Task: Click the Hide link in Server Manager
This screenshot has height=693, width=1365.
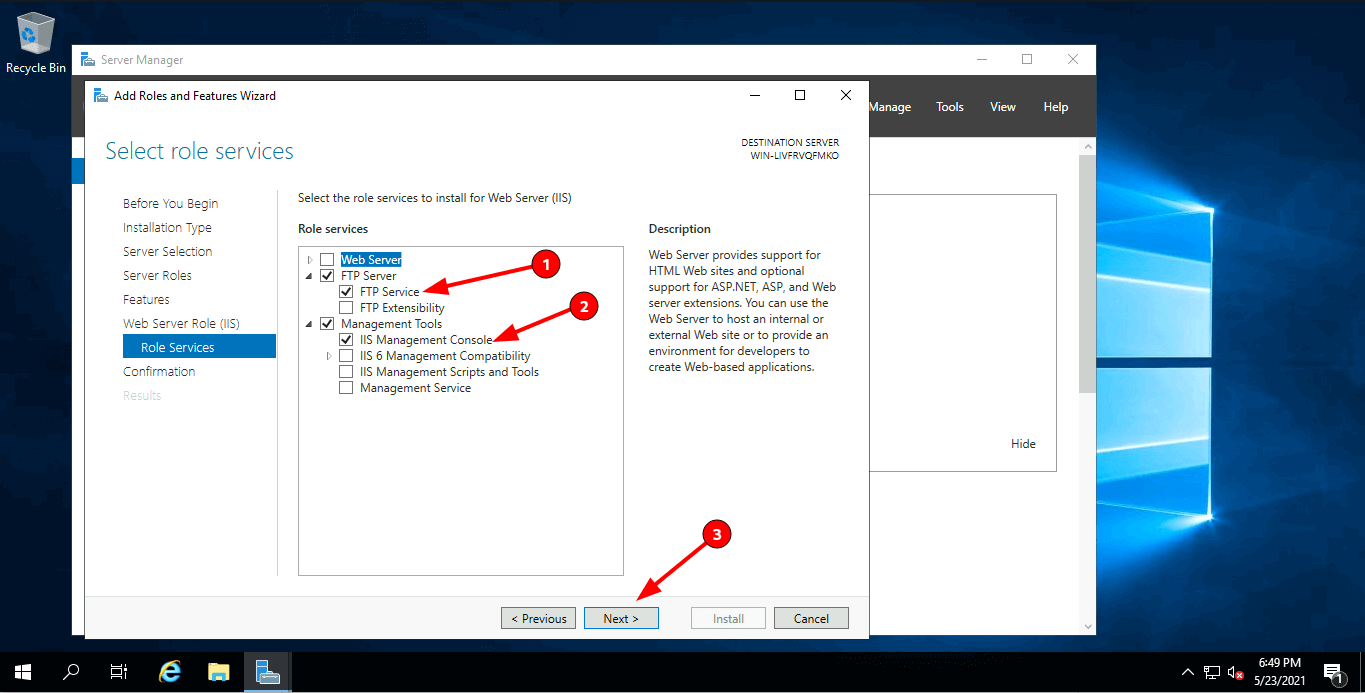Action: (1023, 444)
